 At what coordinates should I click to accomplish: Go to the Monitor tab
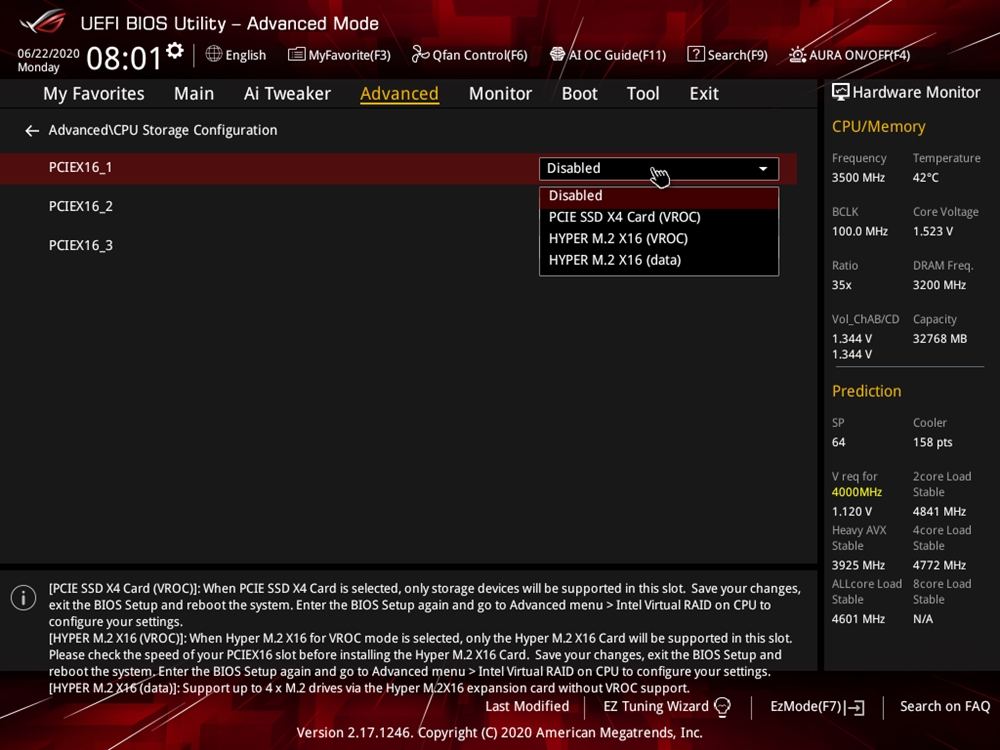(x=500, y=94)
